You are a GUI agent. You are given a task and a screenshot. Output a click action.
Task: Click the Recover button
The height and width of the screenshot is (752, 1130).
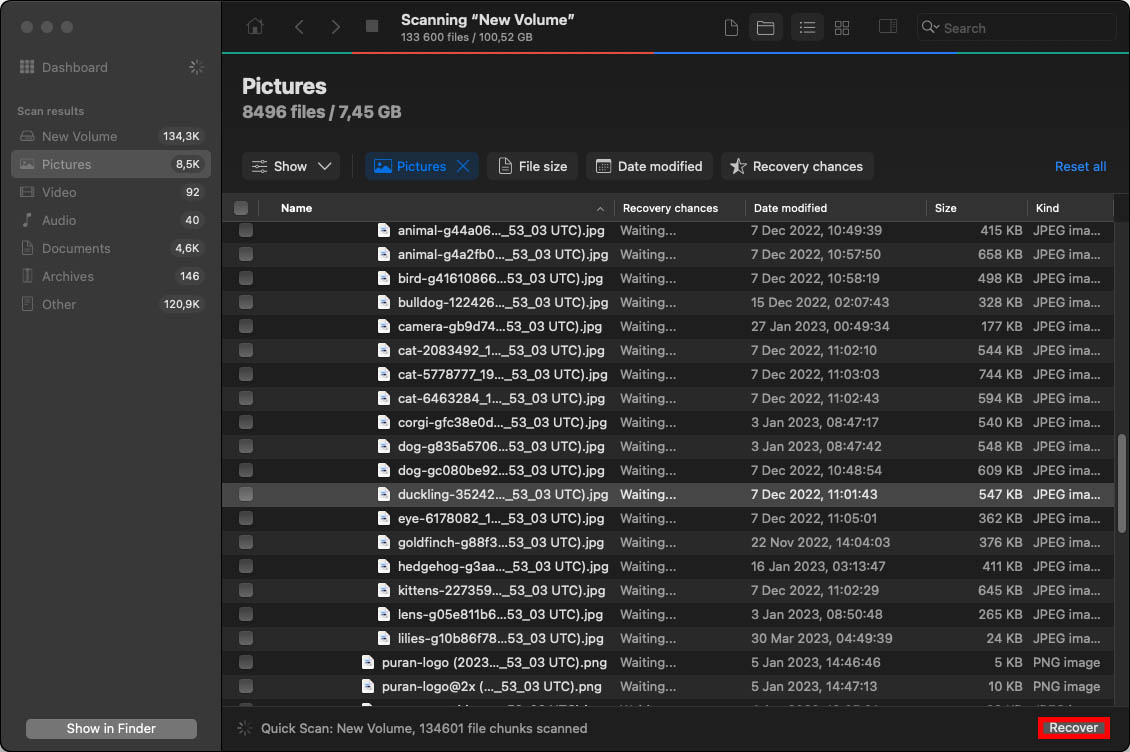[1073, 727]
